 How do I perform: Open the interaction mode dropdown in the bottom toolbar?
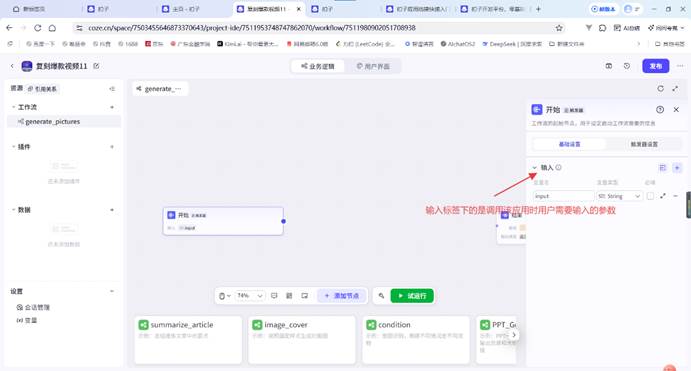pos(225,296)
